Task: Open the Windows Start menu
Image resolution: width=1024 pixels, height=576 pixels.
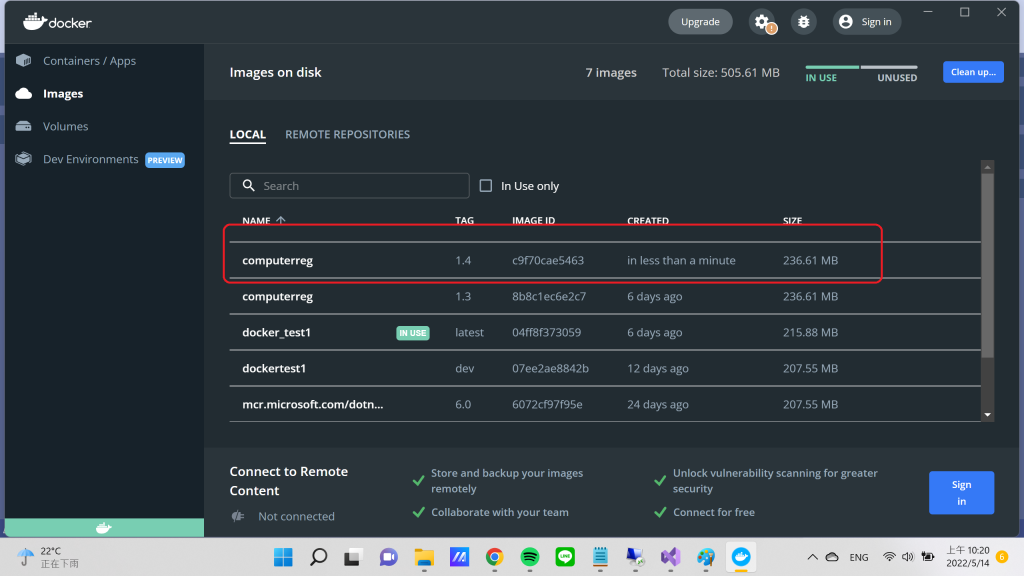Action: [283, 557]
